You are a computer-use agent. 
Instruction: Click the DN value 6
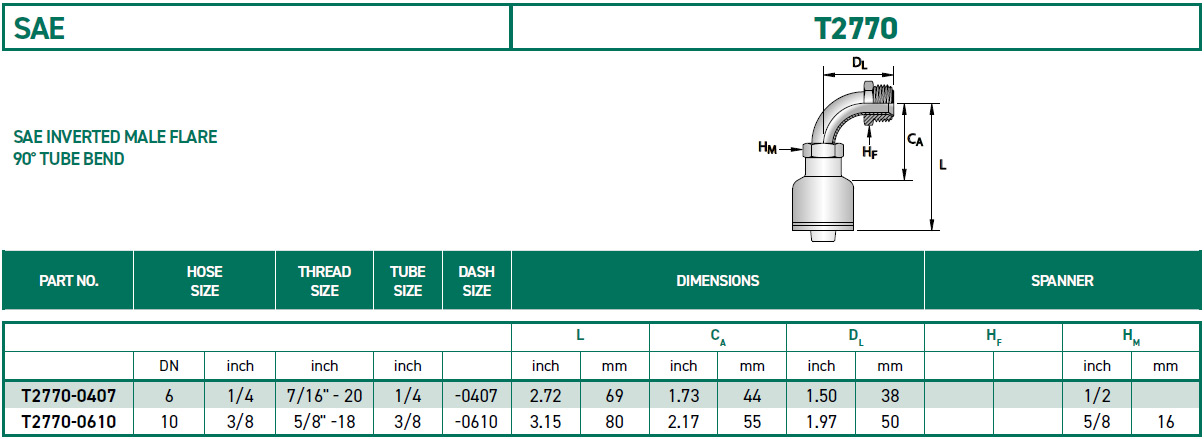pyautogui.click(x=169, y=396)
